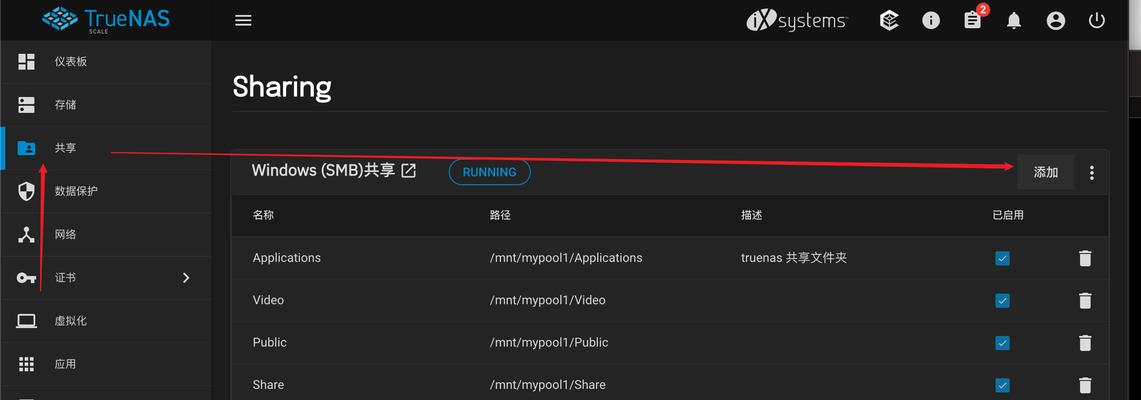Select the Video share name
This screenshot has width=1141, height=400.
269,300
